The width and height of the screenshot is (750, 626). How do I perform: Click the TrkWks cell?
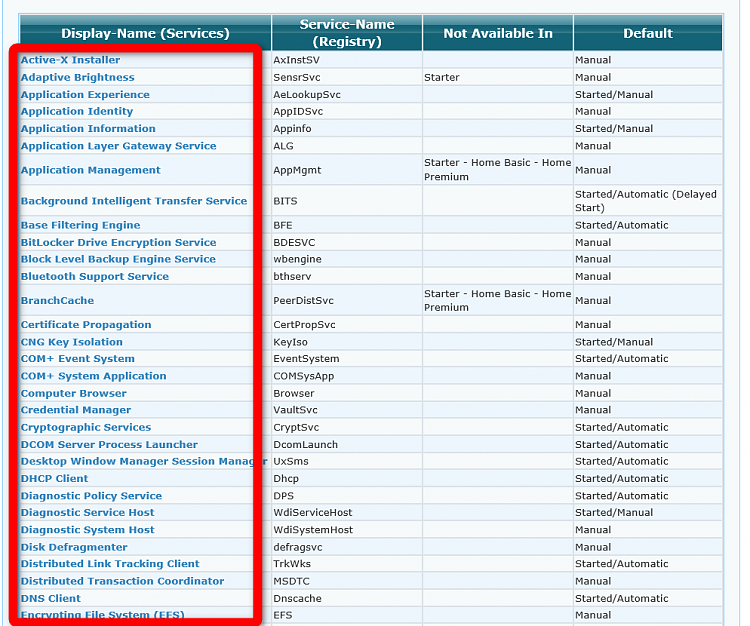347,563
